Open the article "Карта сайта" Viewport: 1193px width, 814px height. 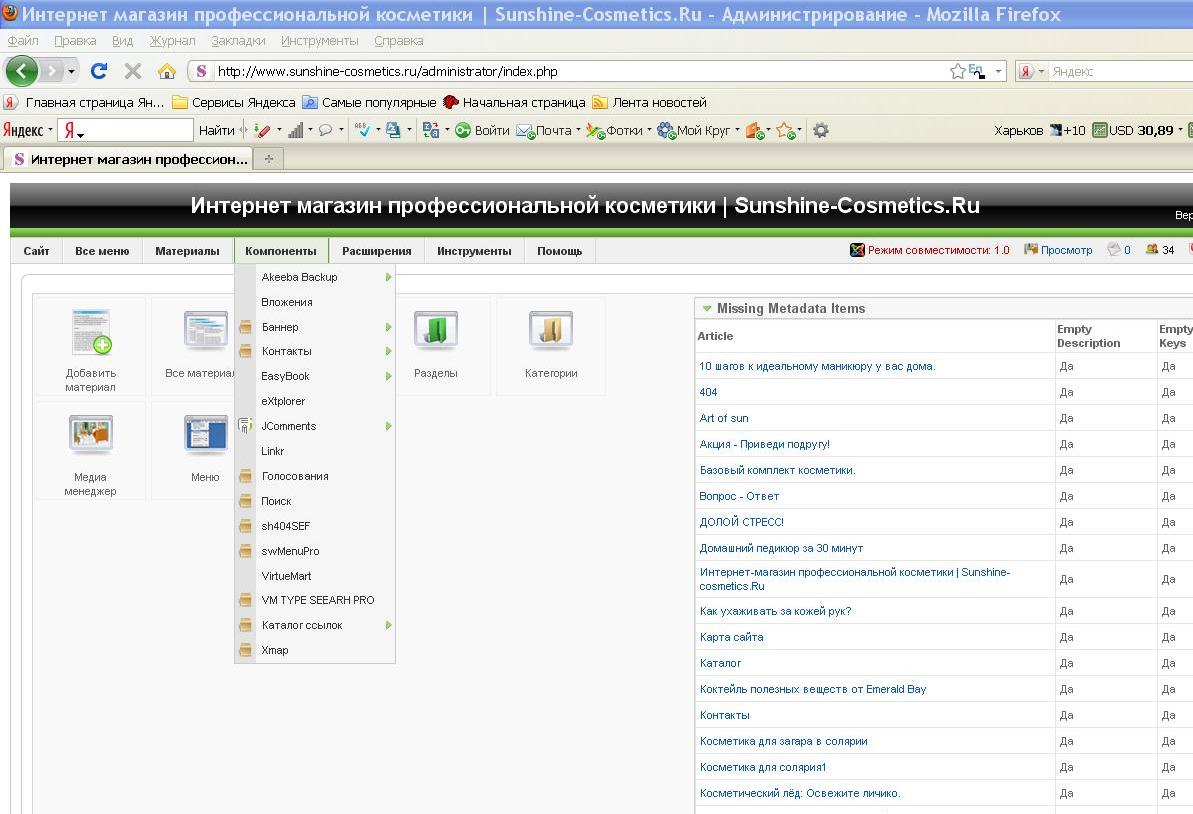(731, 637)
